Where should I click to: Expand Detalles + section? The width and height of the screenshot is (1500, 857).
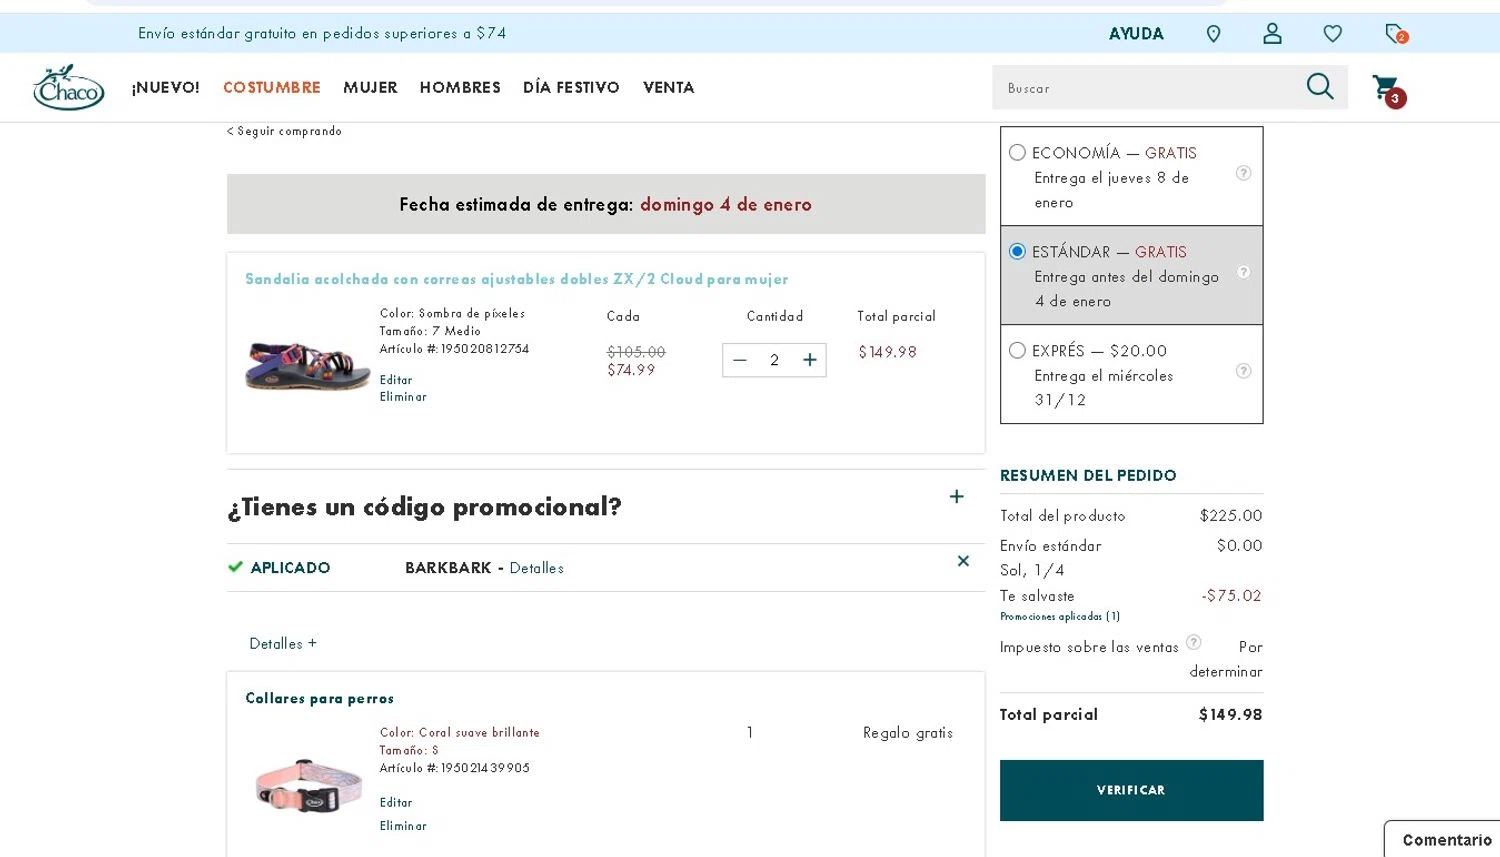point(283,643)
